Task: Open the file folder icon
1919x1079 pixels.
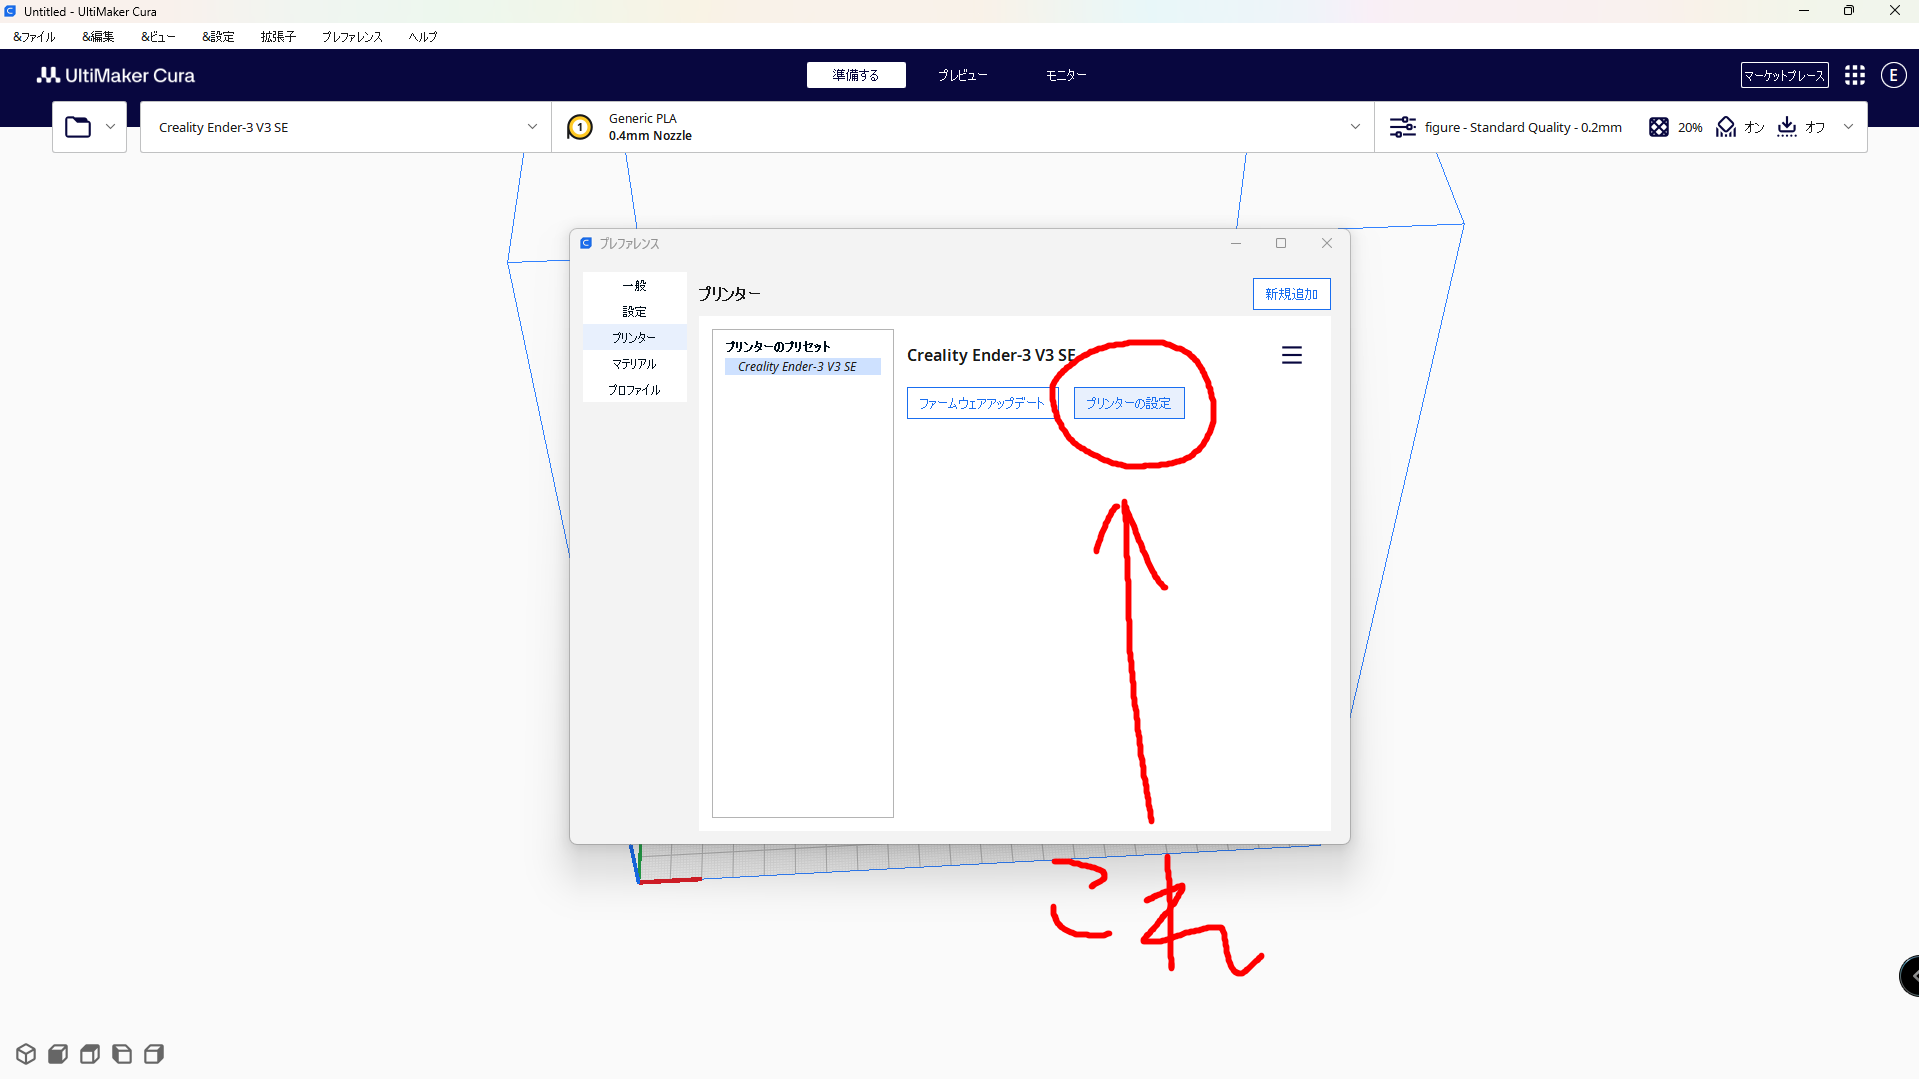Action: [78, 127]
